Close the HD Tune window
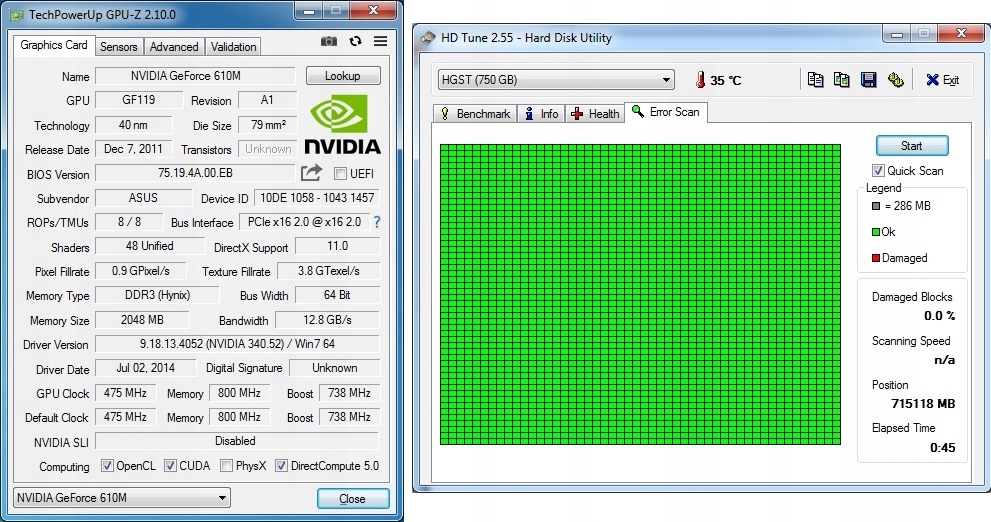The width and height of the screenshot is (991, 522). coord(962,34)
